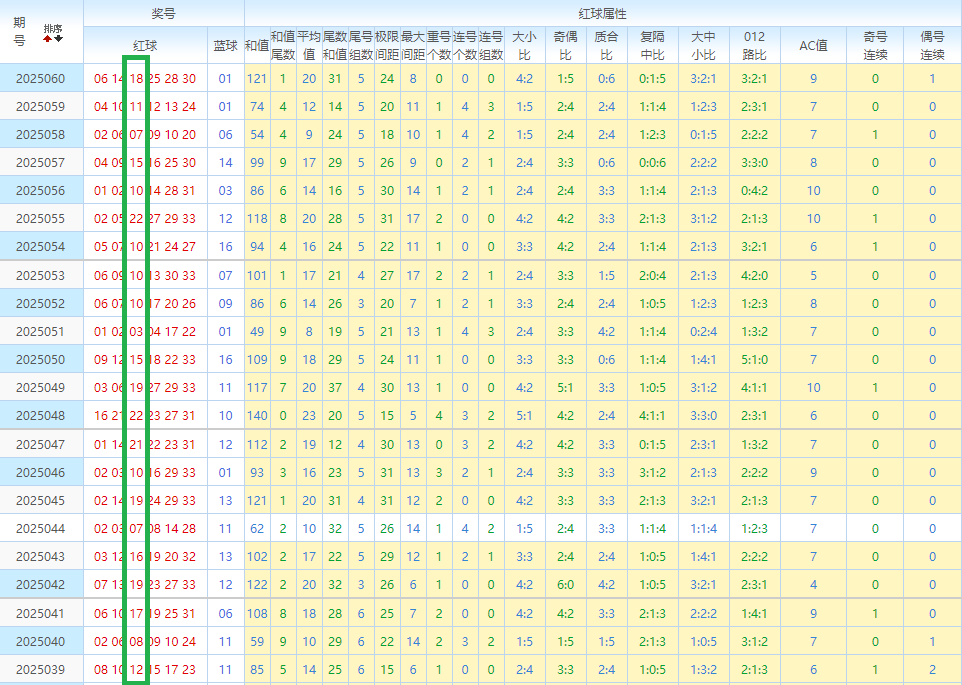The image size is (962, 685).
Task: Click blue ball 16 in row 2025054
Action: [225, 247]
